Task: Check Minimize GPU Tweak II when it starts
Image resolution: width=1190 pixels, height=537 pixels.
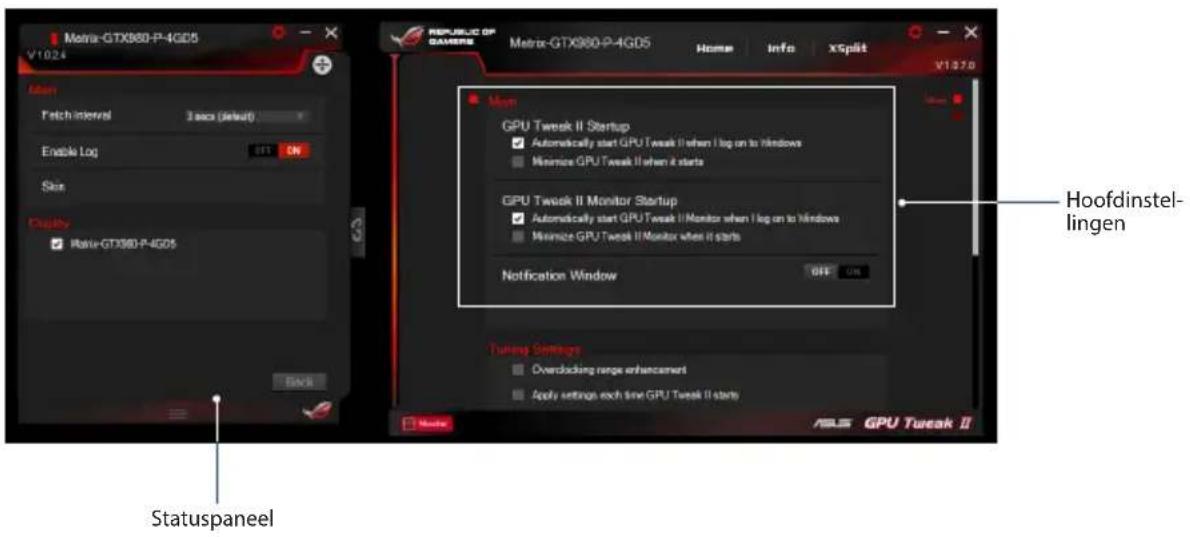Action: point(517,162)
